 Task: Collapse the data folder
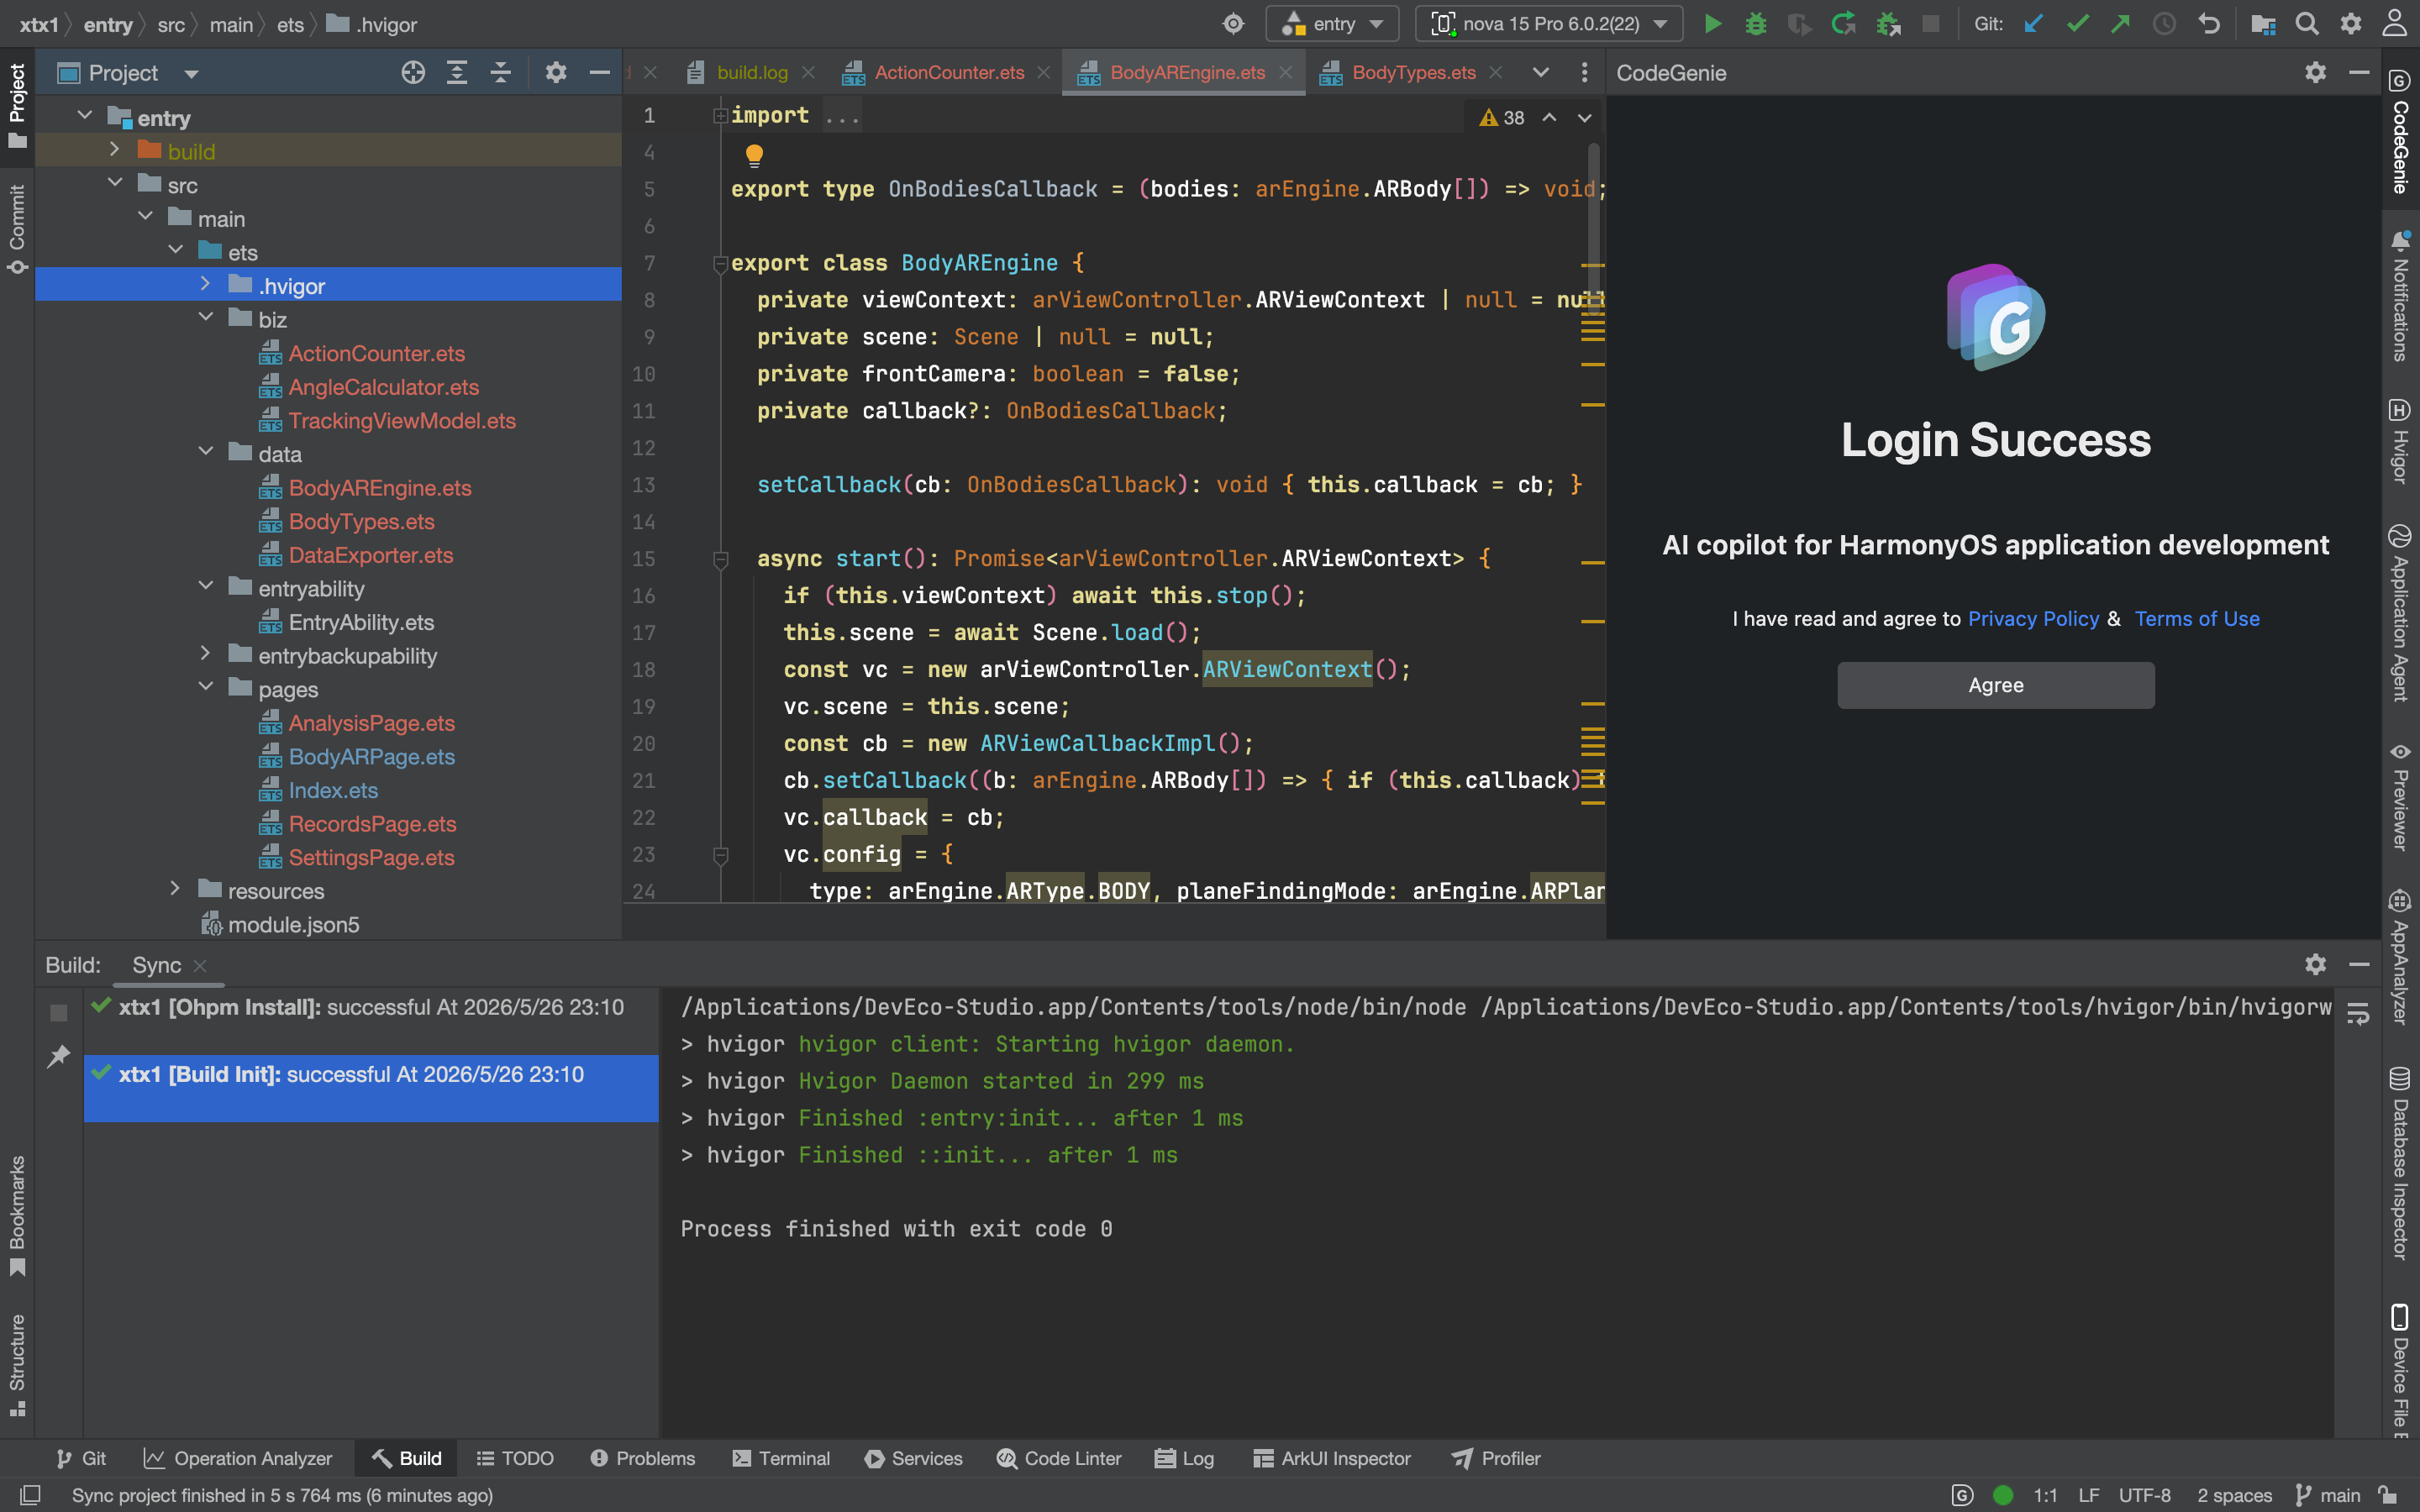click(205, 452)
